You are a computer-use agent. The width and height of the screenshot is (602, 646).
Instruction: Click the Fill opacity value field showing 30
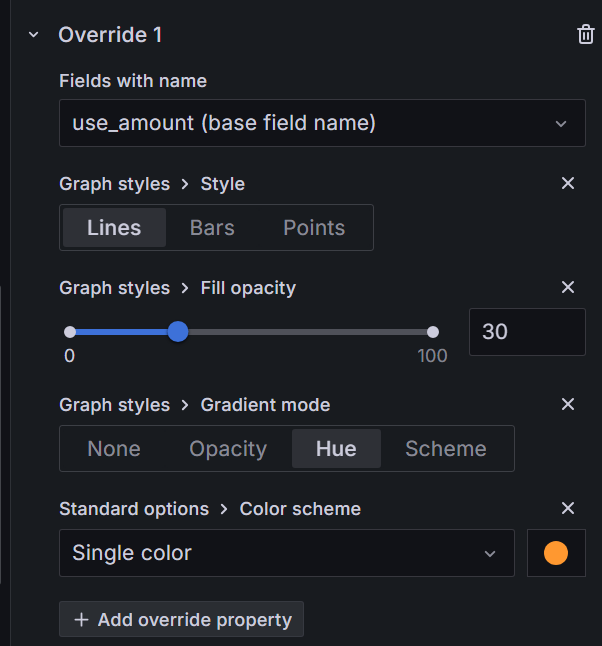(x=526, y=332)
